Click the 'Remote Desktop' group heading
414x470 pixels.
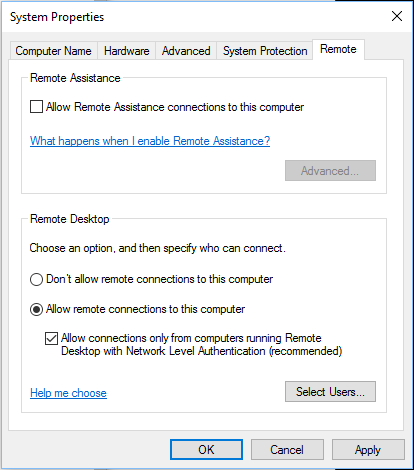pos(70,219)
